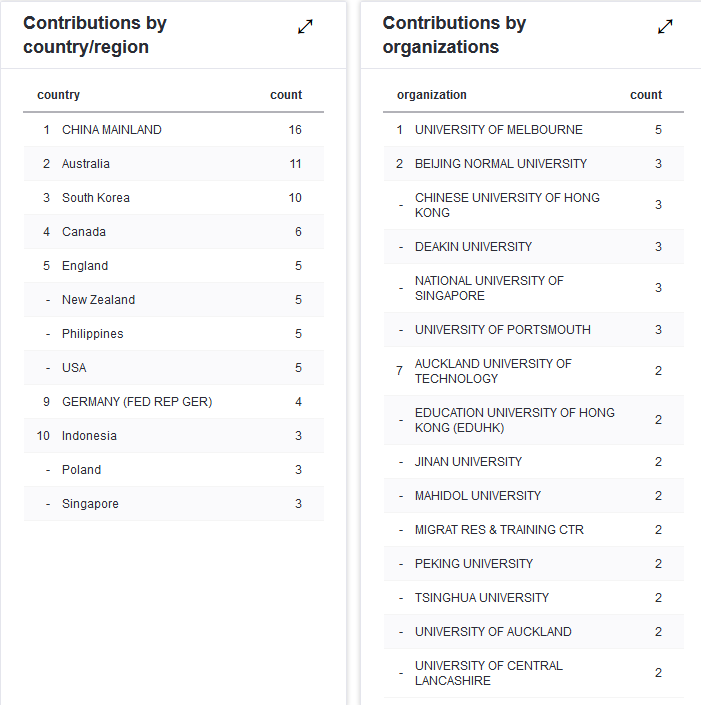Viewport: 701px width, 705px height.
Task: Sort organizations by the count column header
Action: pyautogui.click(x=646, y=95)
